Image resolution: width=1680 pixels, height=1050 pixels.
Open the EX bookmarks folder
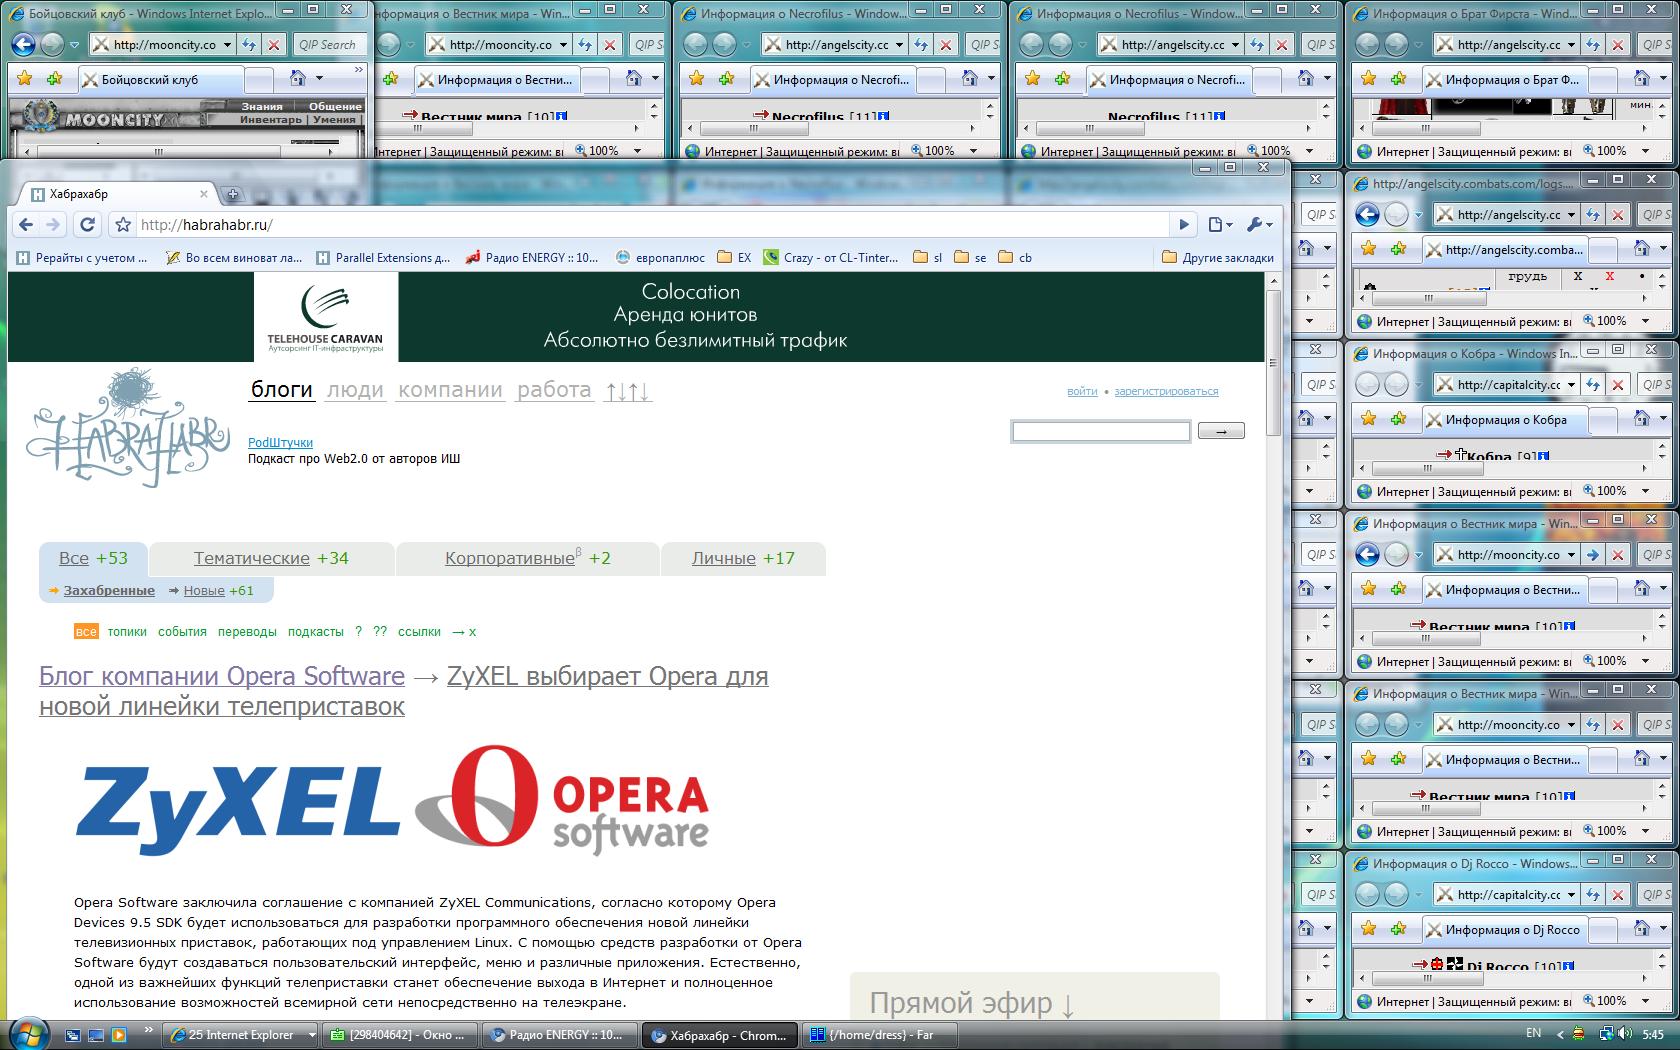tap(735, 258)
